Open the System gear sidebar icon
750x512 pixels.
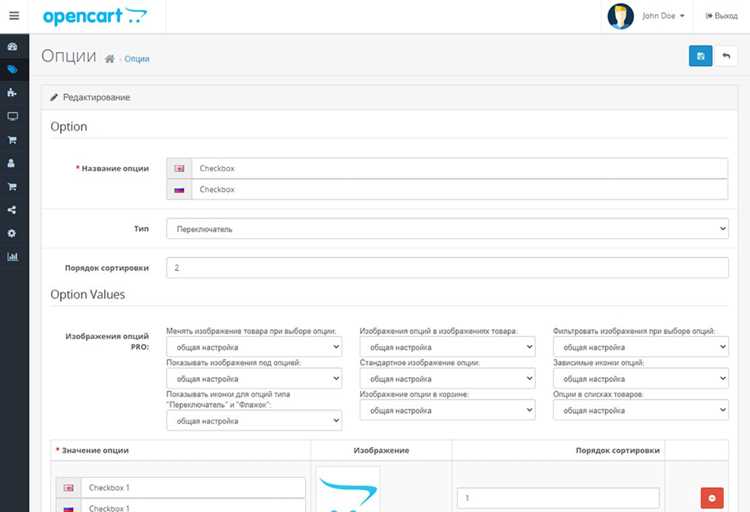(12, 234)
